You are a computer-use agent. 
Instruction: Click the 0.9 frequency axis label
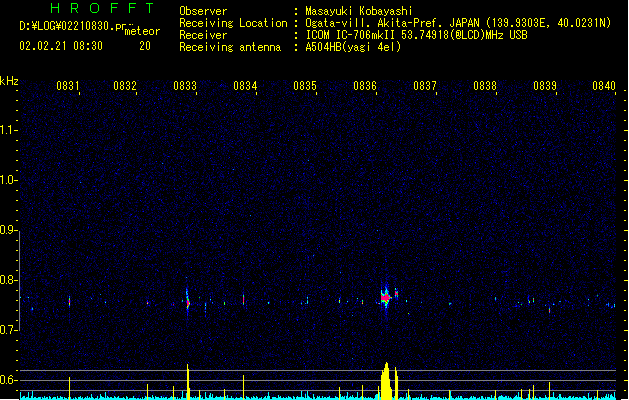8,230
